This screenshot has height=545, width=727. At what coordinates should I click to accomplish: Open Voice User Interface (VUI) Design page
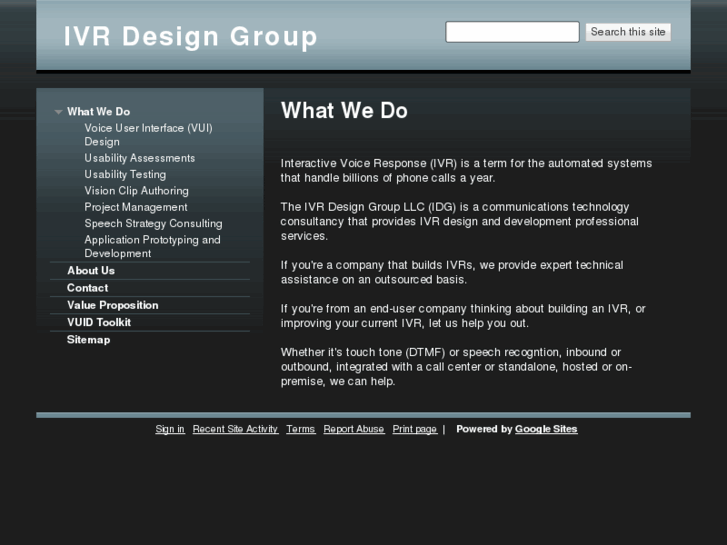click(x=148, y=135)
